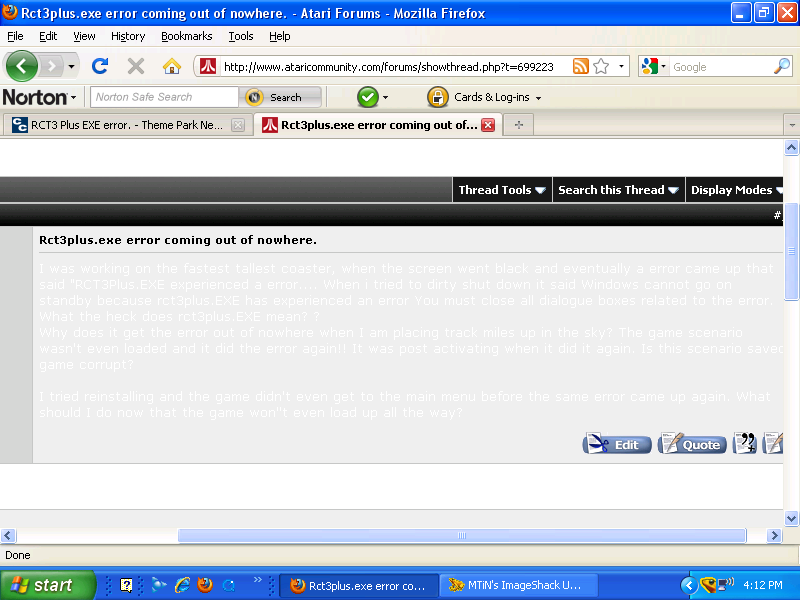Click the Norton Safe Search field
The width and height of the screenshot is (800, 600).
pyautogui.click(x=164, y=97)
